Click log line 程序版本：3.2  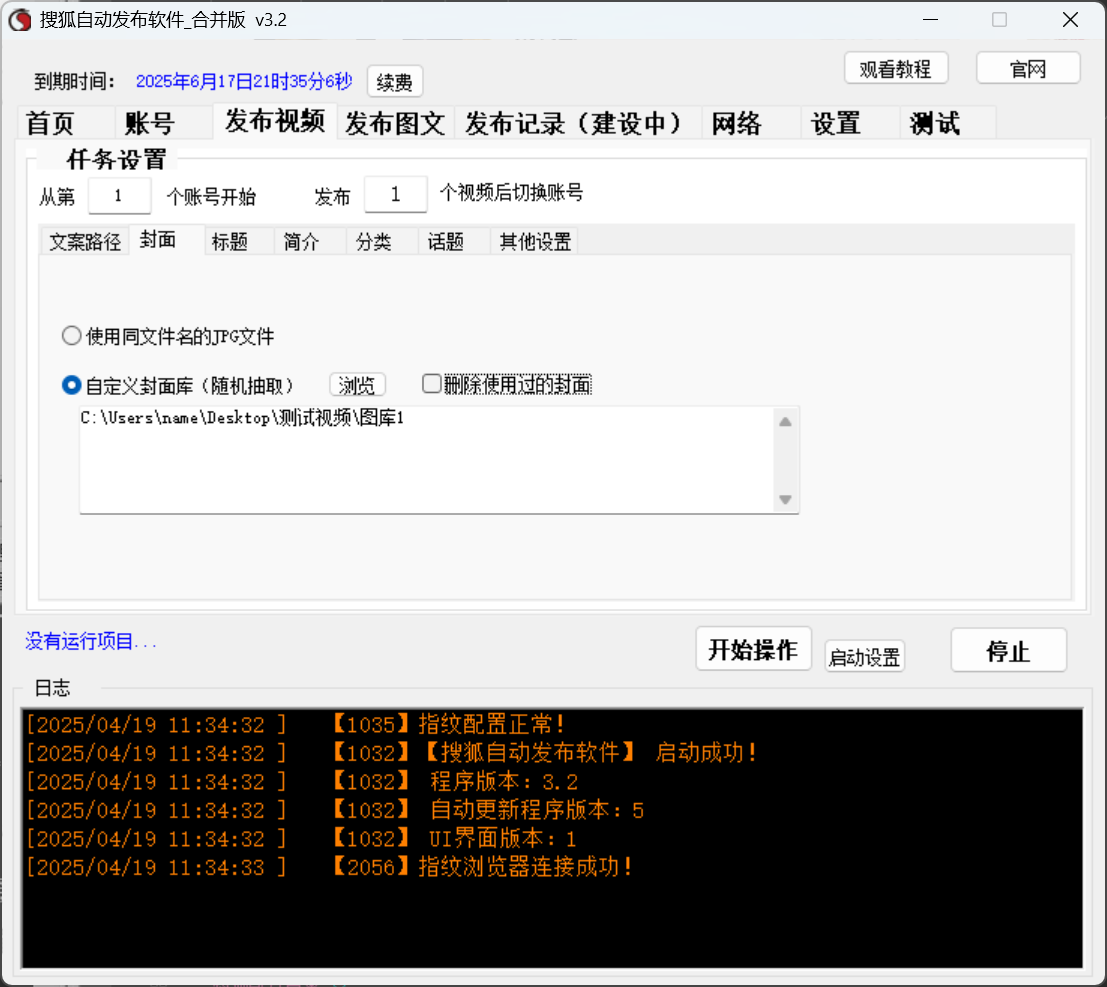[504, 782]
